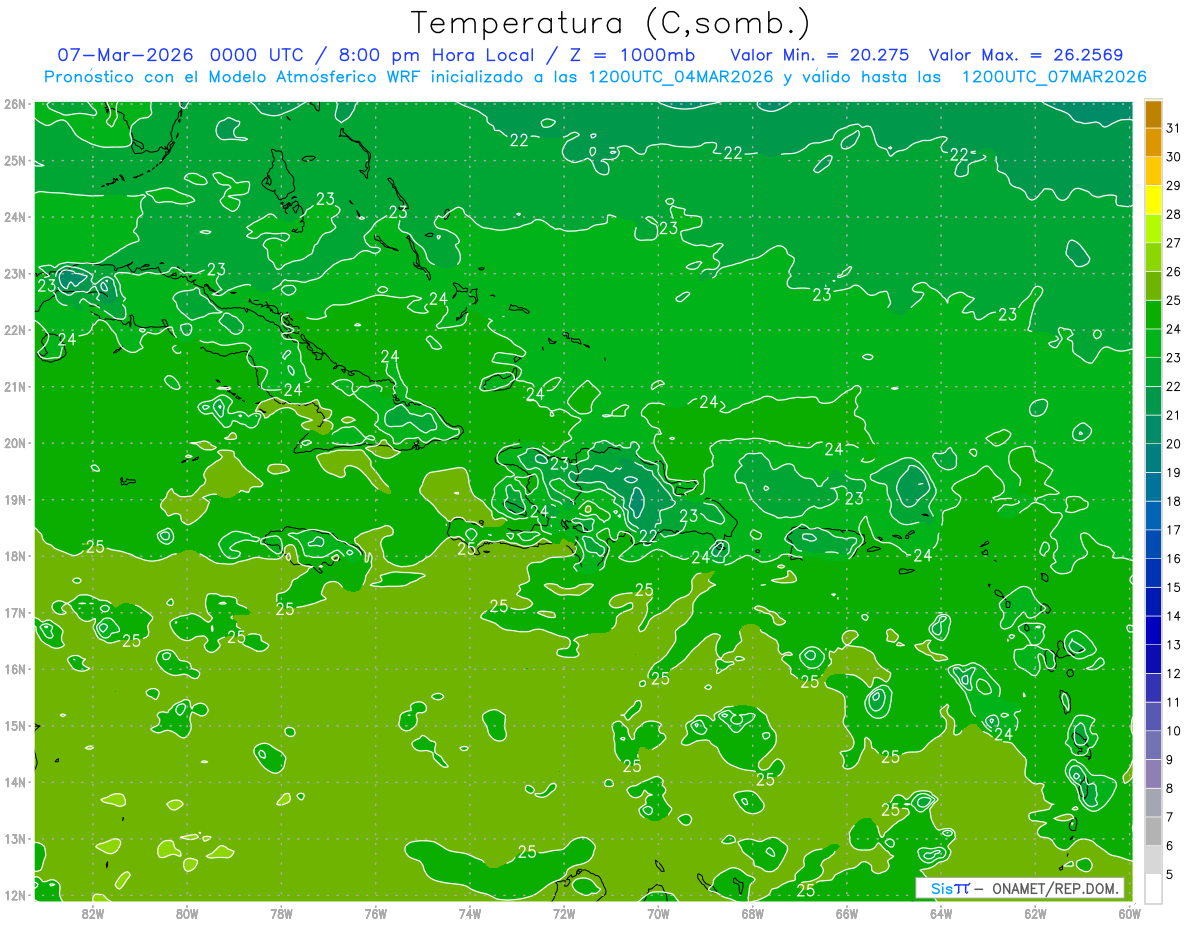The height and width of the screenshot is (927, 1200).
Task: Click the '66W' longitude axis label
Action: point(847,913)
